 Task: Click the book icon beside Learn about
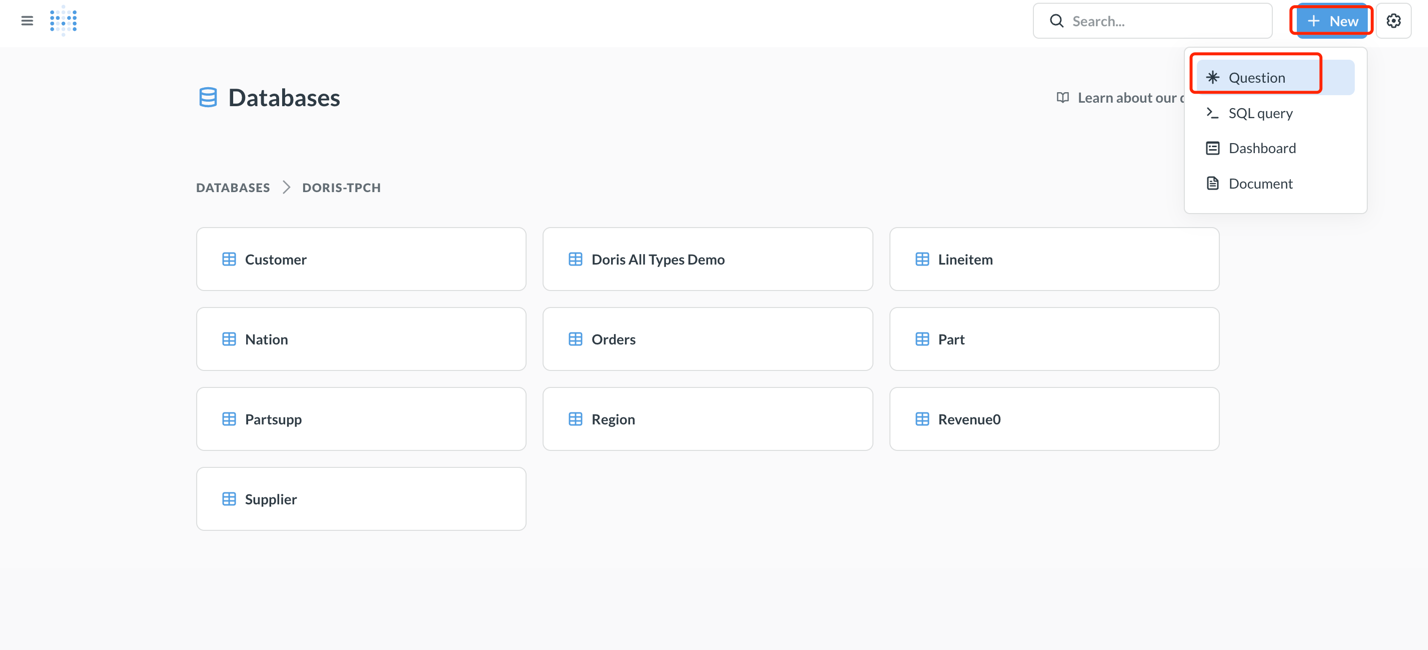(1062, 98)
